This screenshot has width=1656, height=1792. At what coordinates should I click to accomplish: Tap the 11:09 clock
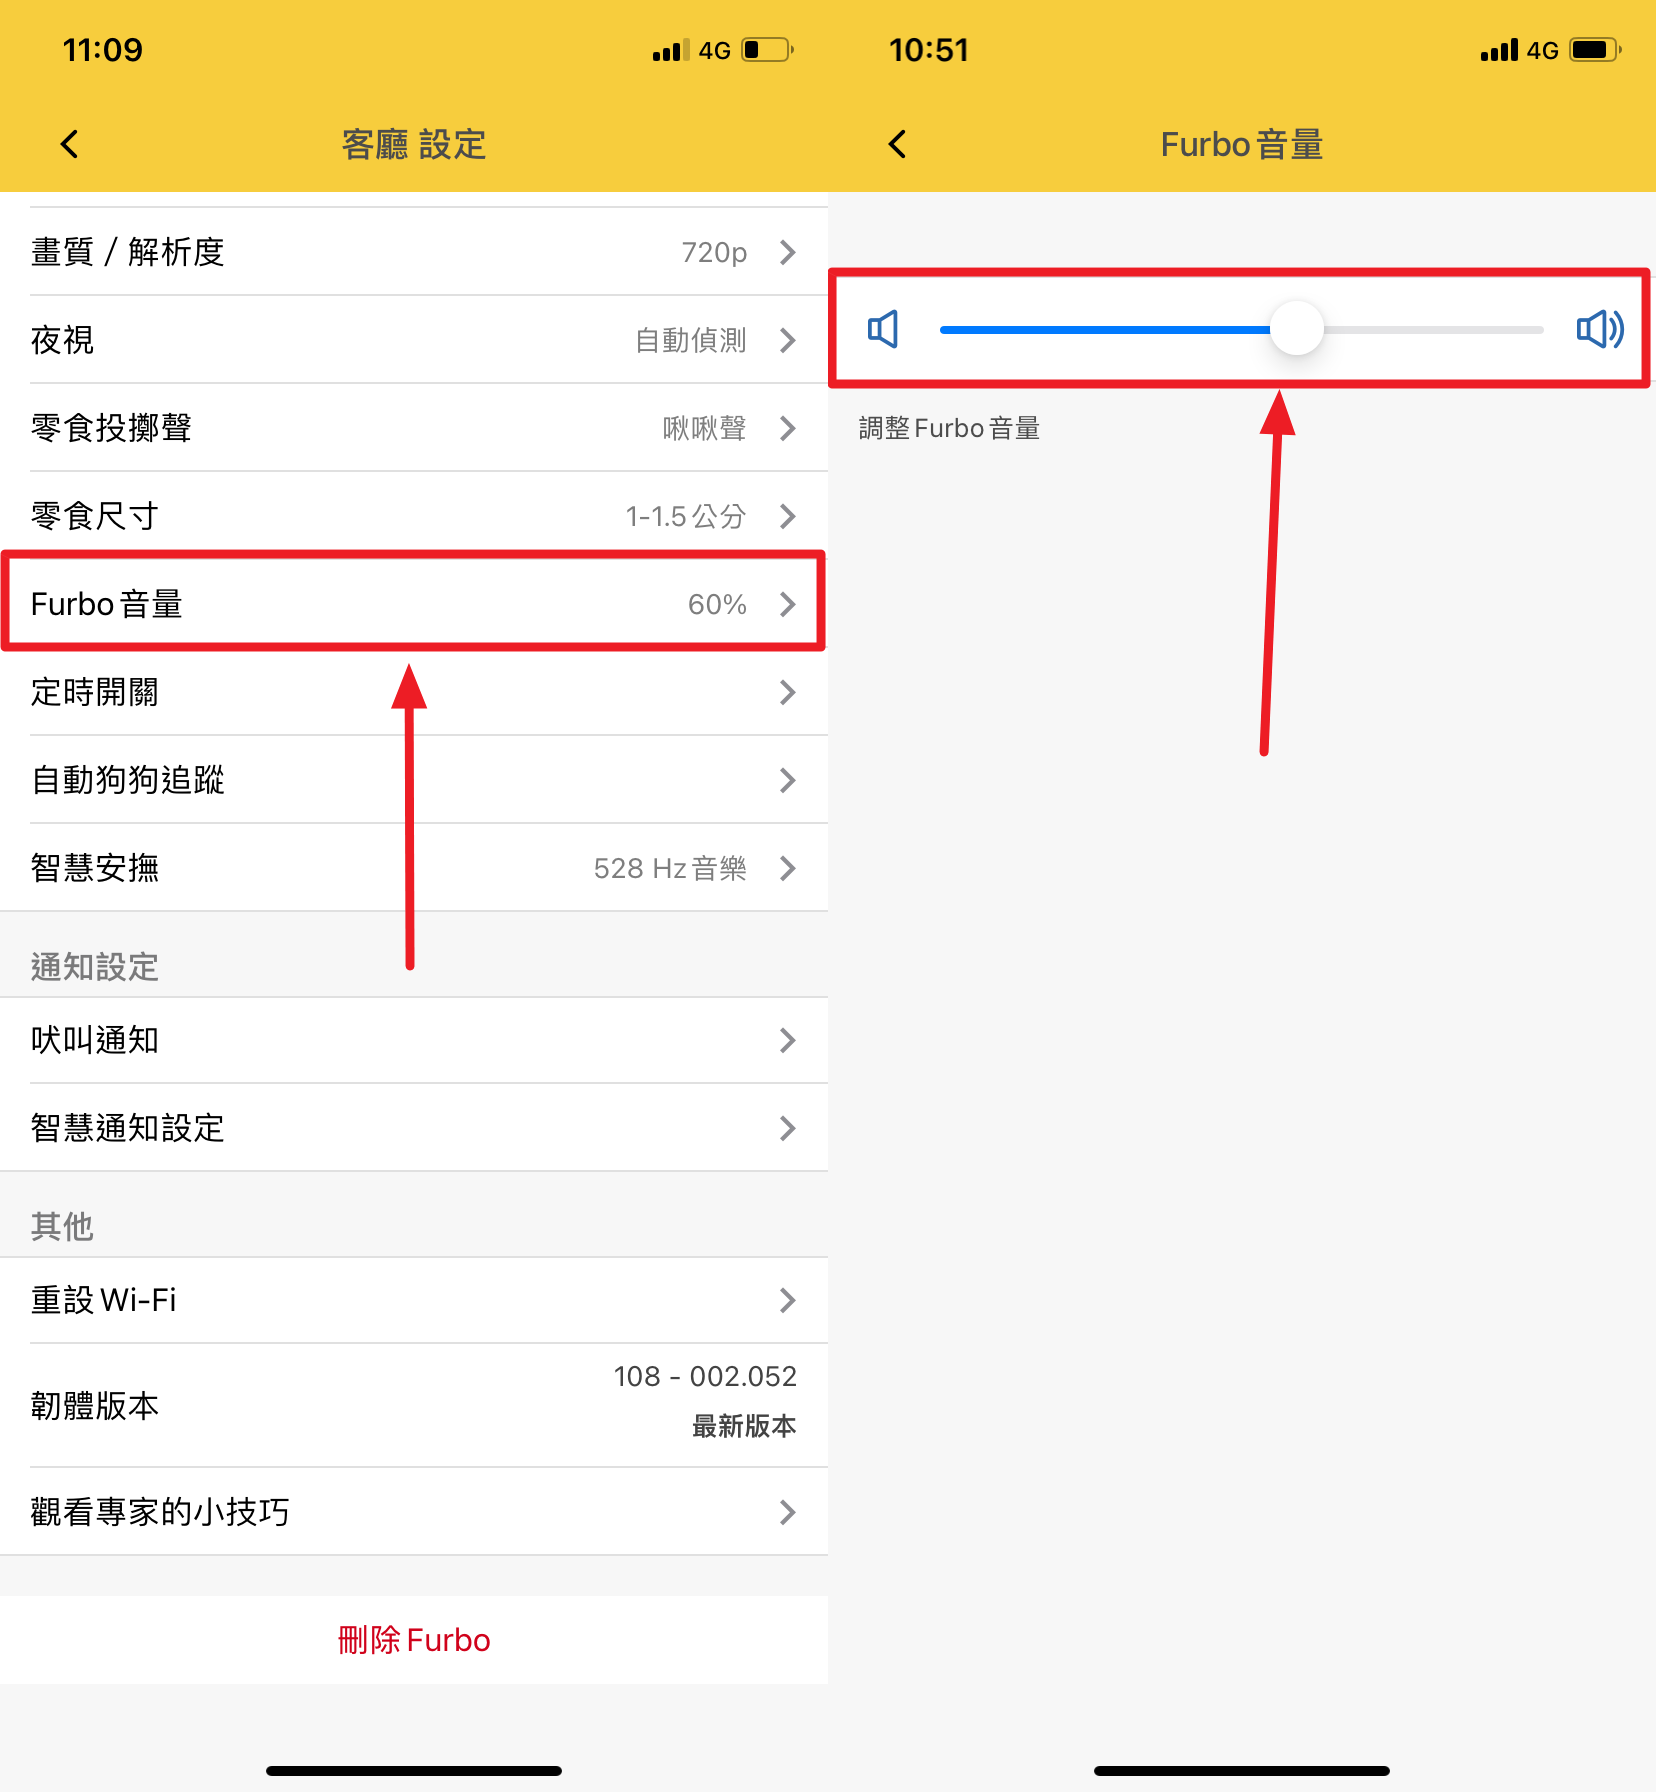tap(102, 50)
